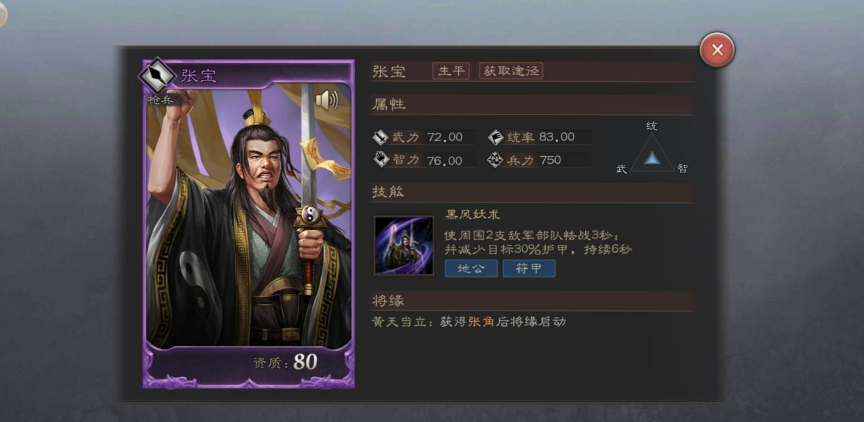Image resolution: width=864 pixels, height=422 pixels.
Task: Select the 地公 skill tag button
Action: click(x=471, y=268)
